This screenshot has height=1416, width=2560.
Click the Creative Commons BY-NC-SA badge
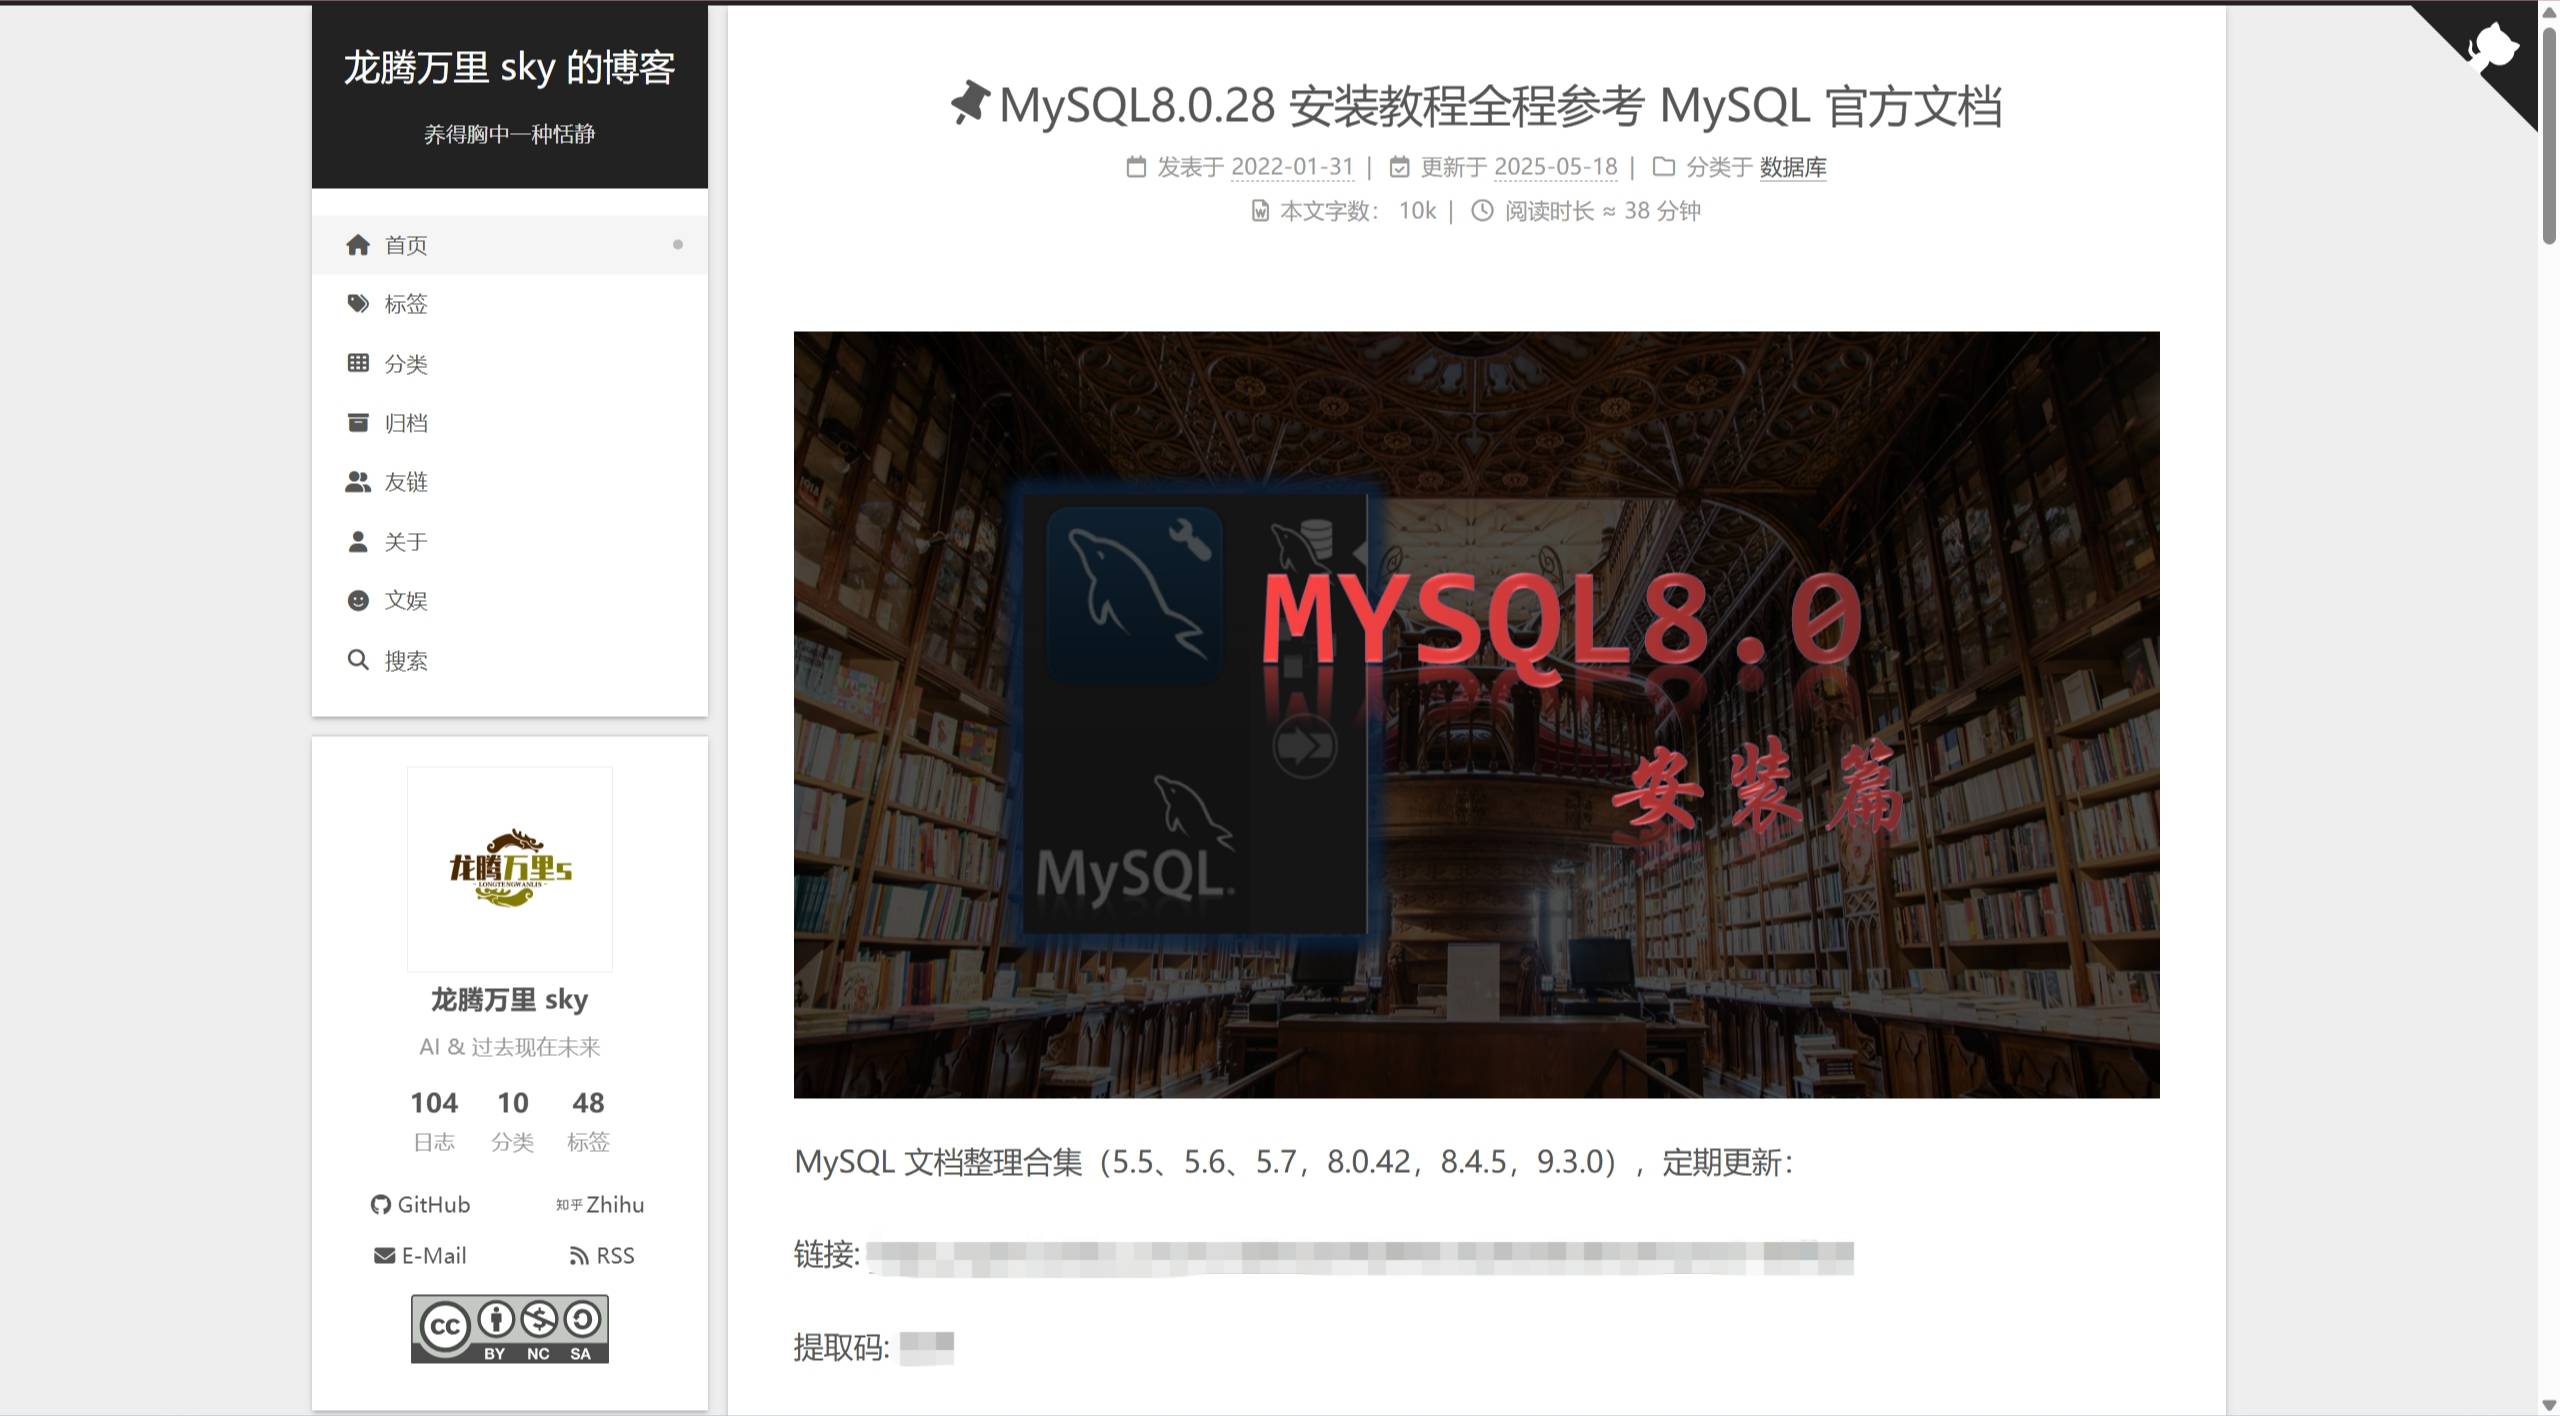pyautogui.click(x=510, y=1329)
